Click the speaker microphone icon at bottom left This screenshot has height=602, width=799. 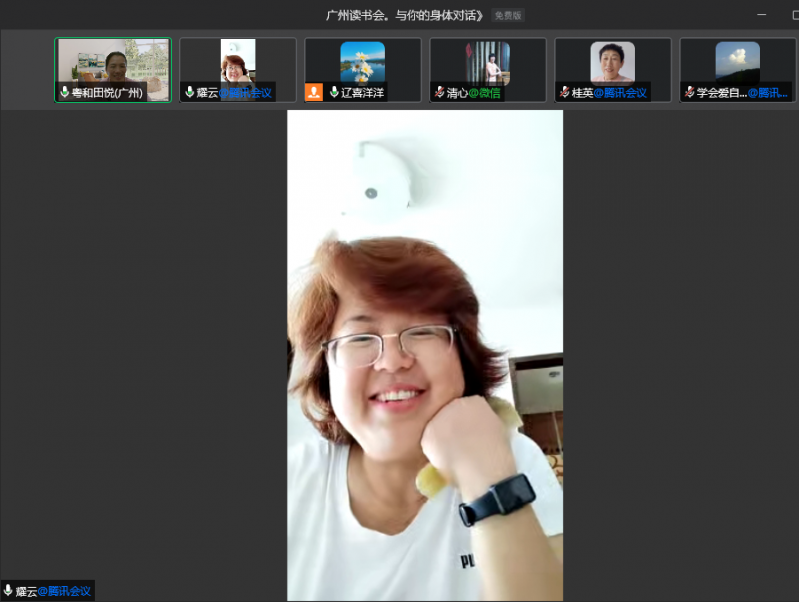click(x=8, y=591)
